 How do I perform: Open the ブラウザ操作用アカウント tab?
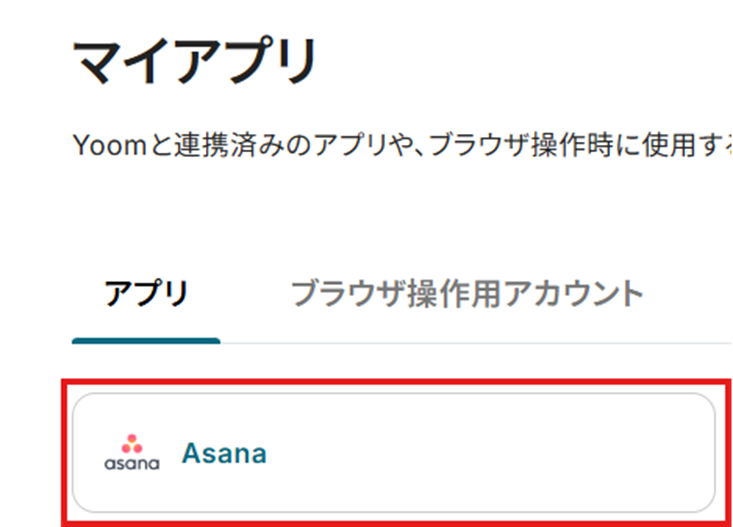(x=466, y=294)
